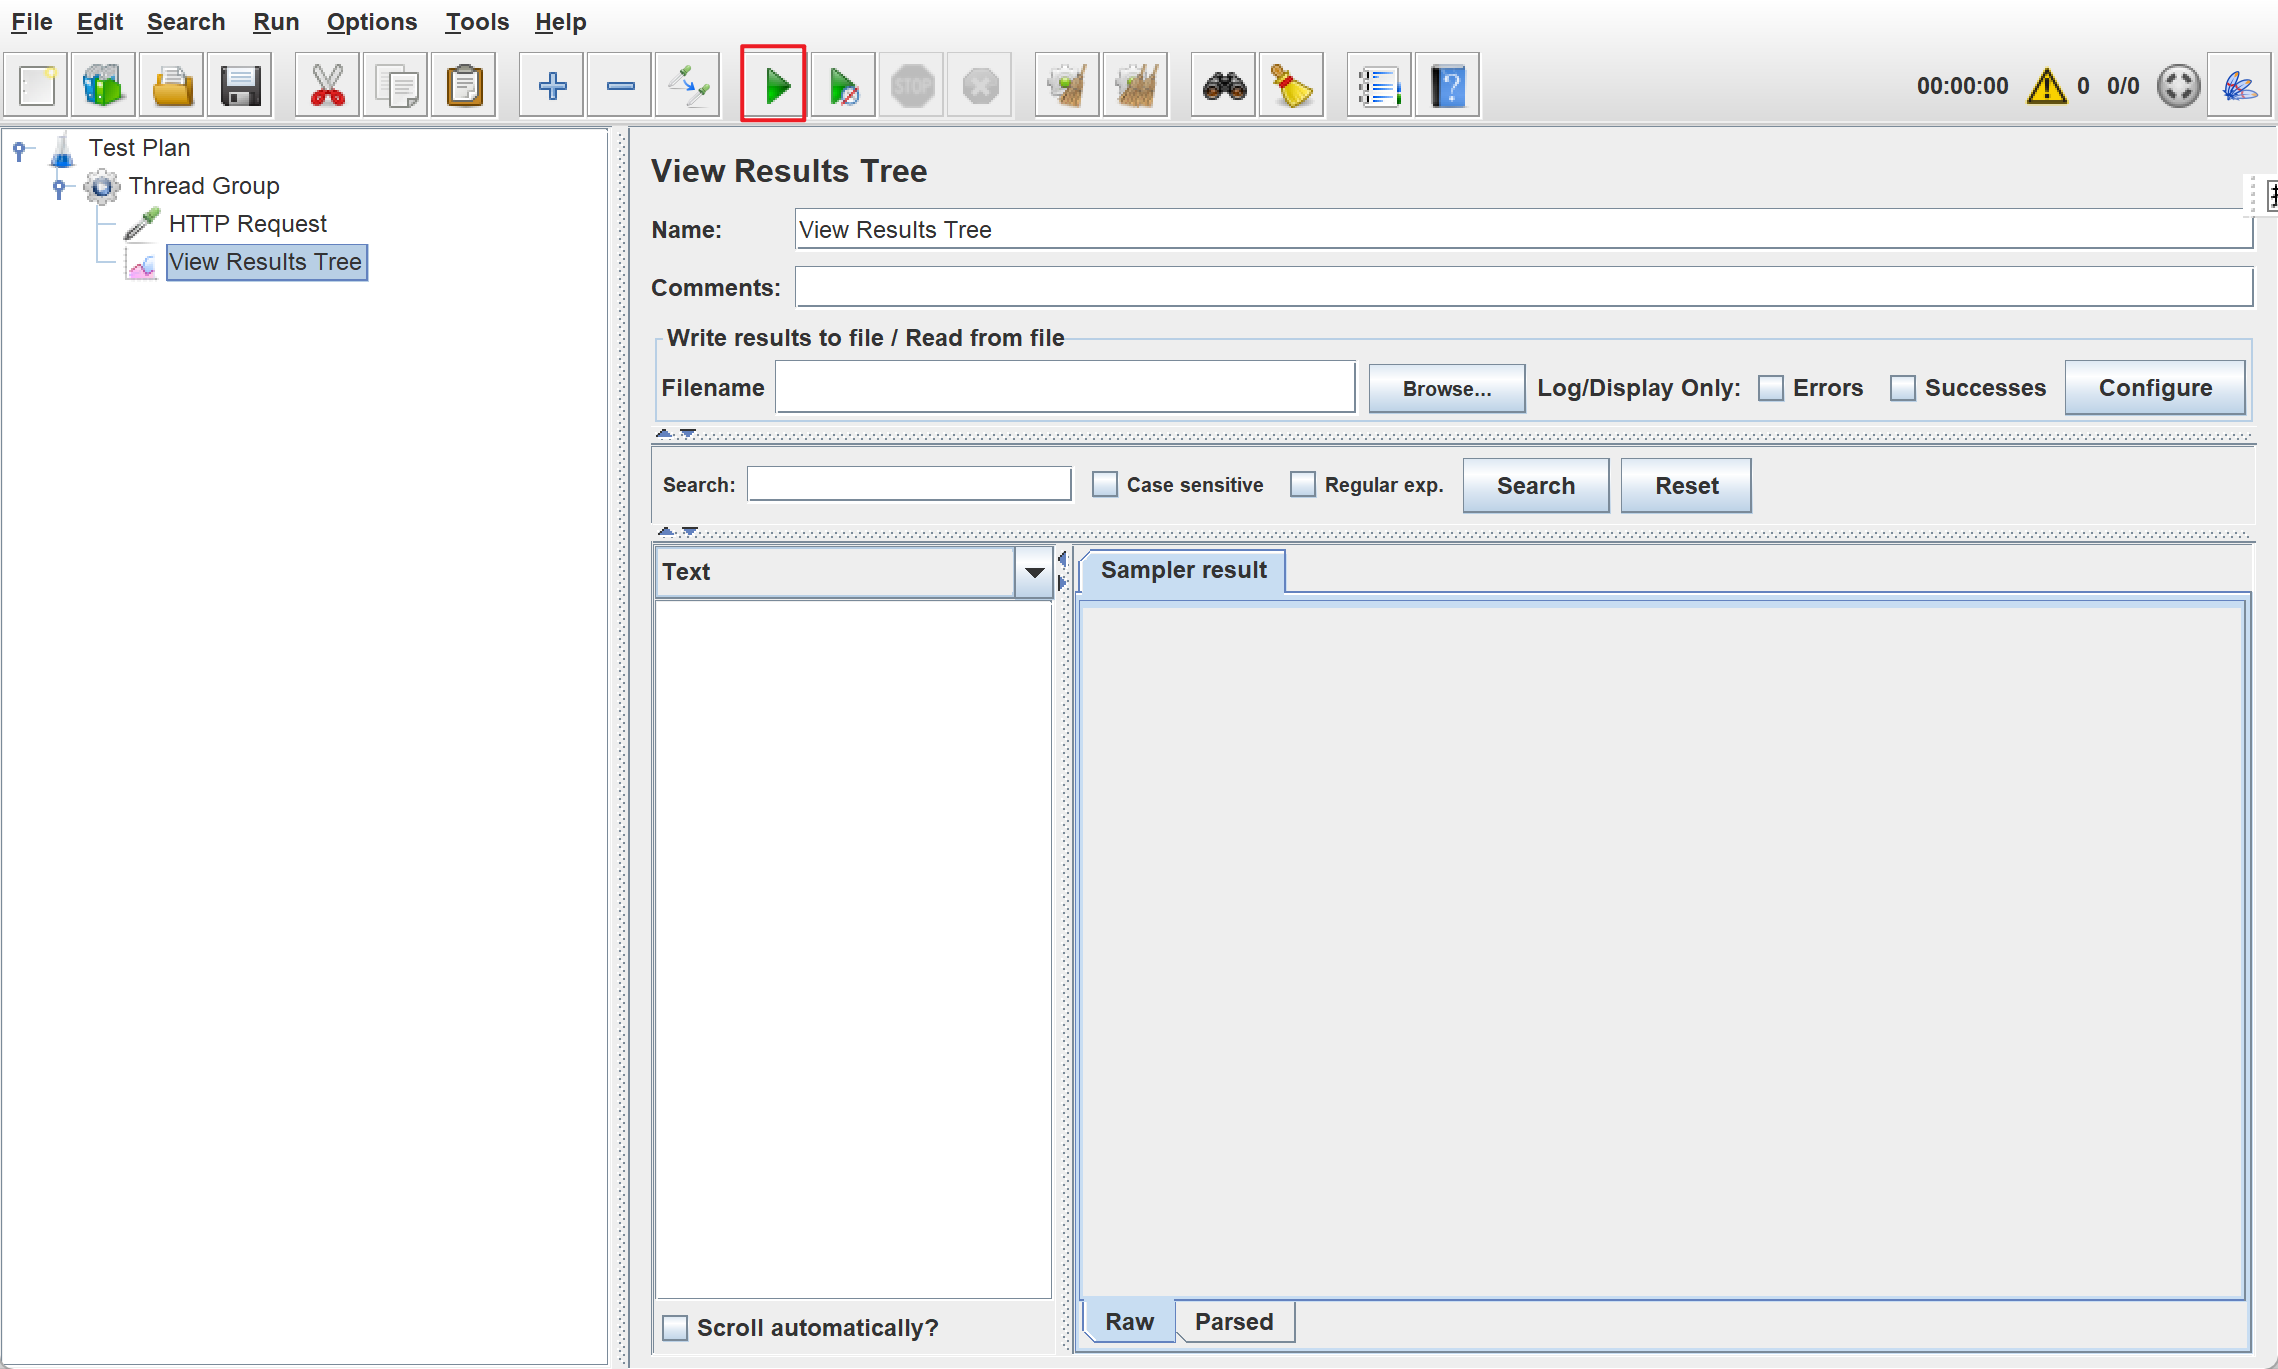Screen dimensions: 2278x1369
Task: Switch to the Parsed tab
Action: [1233, 1322]
